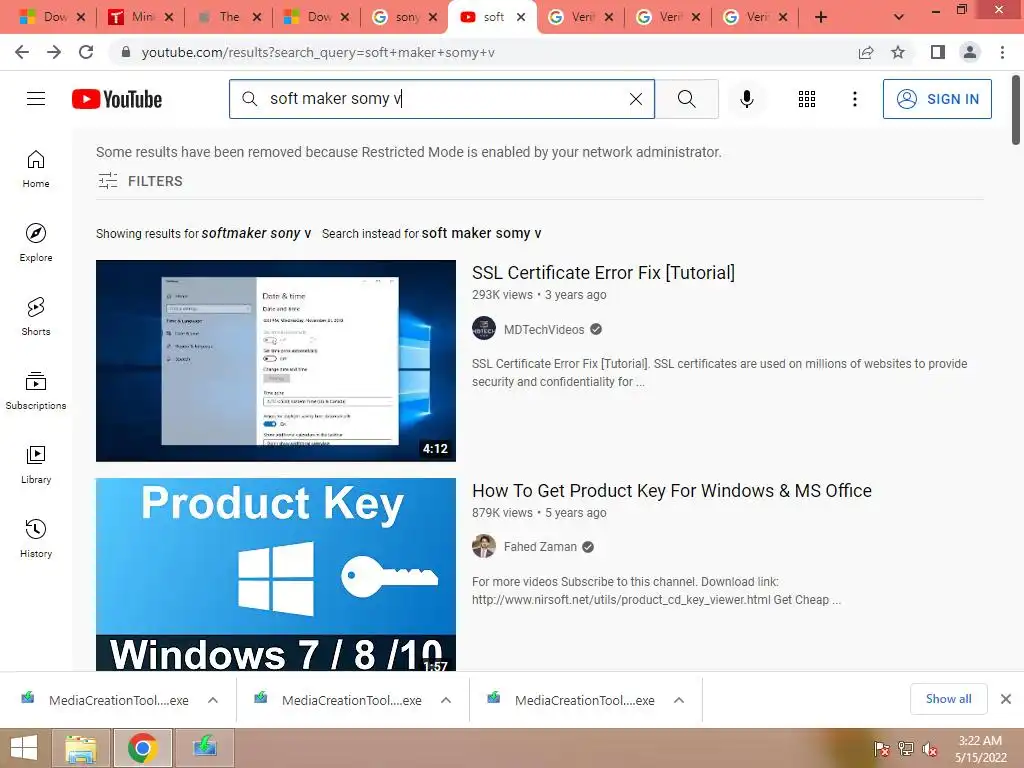1024x768 pixels.
Task: Open Shorts in the sidebar
Action: [36, 317]
